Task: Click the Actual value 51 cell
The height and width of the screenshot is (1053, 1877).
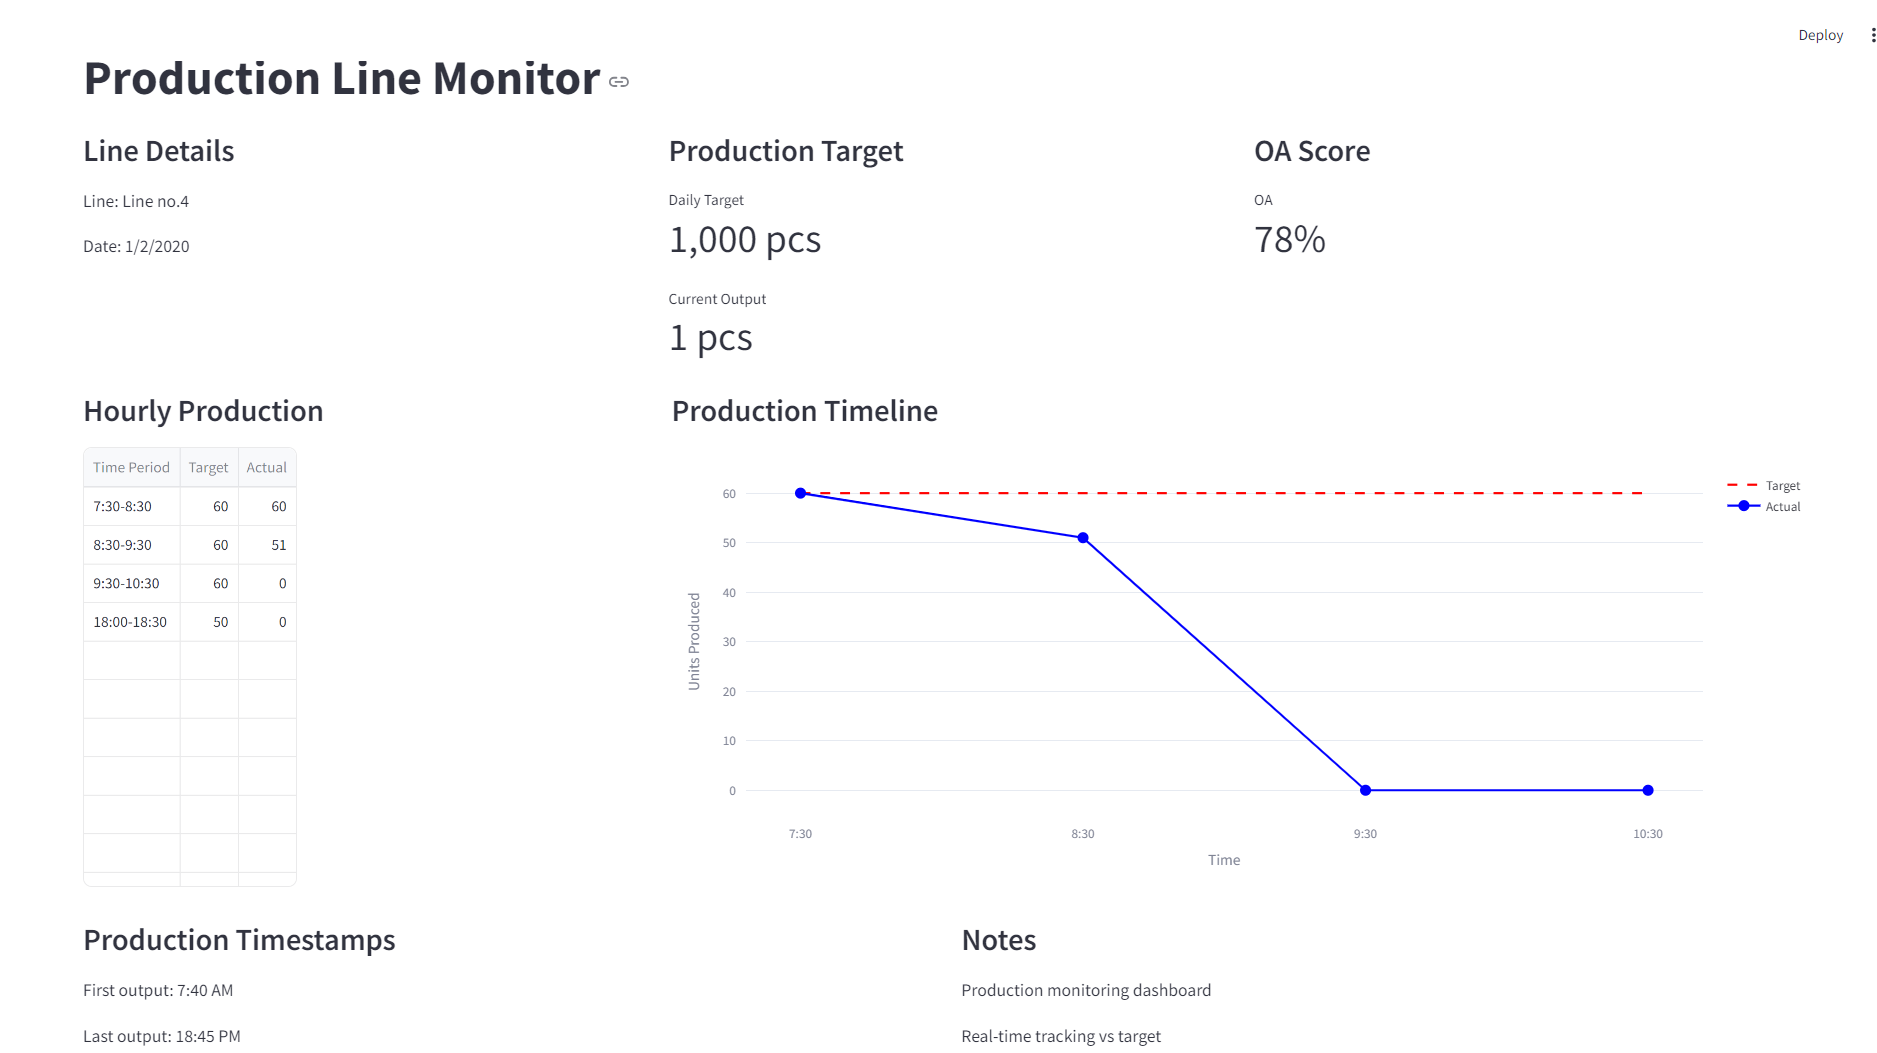Action: (267, 545)
